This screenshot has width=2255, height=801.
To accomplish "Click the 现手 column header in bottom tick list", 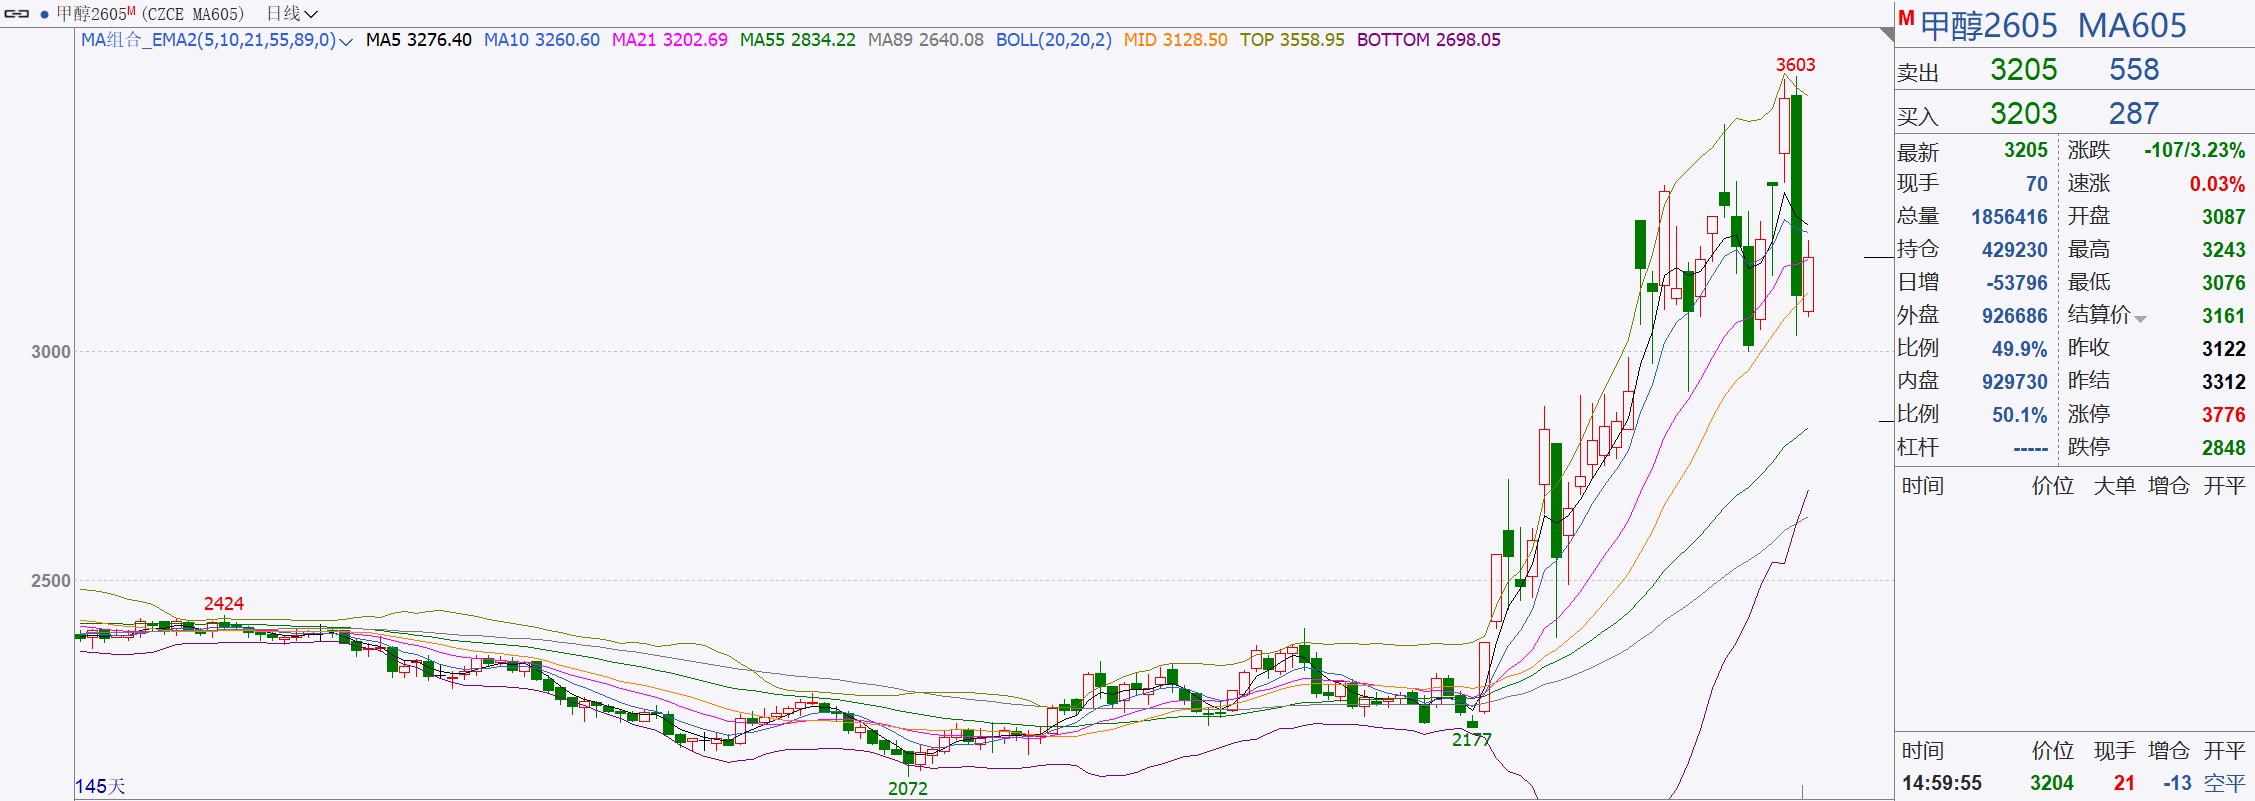I will [2114, 751].
